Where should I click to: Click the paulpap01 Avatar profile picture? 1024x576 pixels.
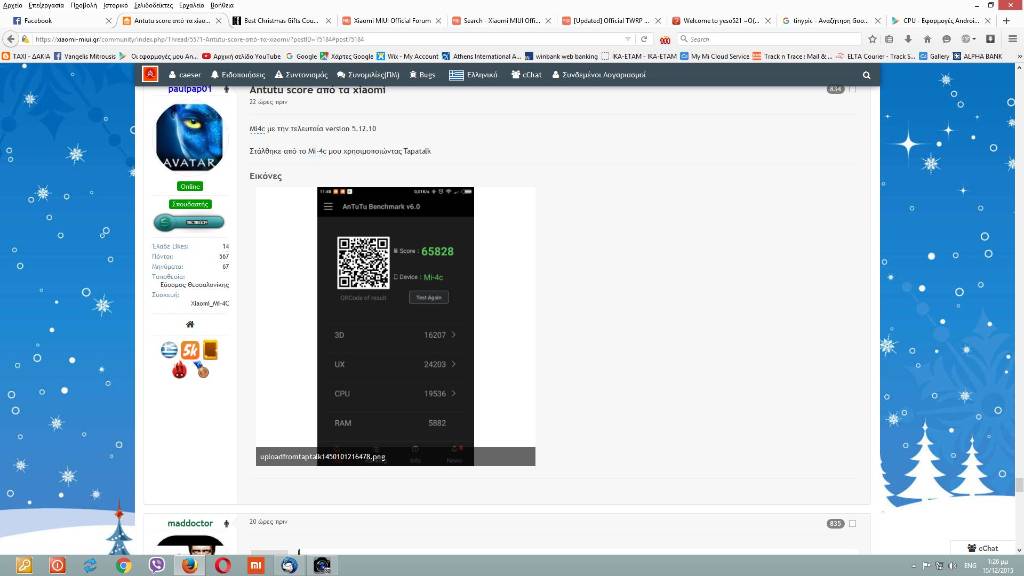tap(189, 137)
